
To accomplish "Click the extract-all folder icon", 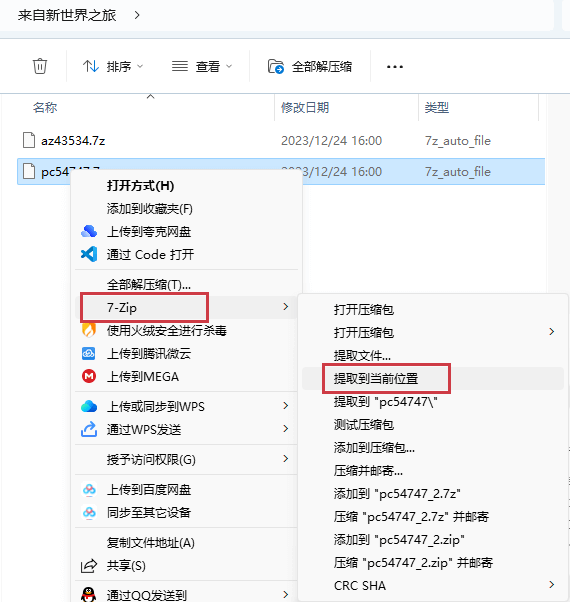I will tap(276, 66).
